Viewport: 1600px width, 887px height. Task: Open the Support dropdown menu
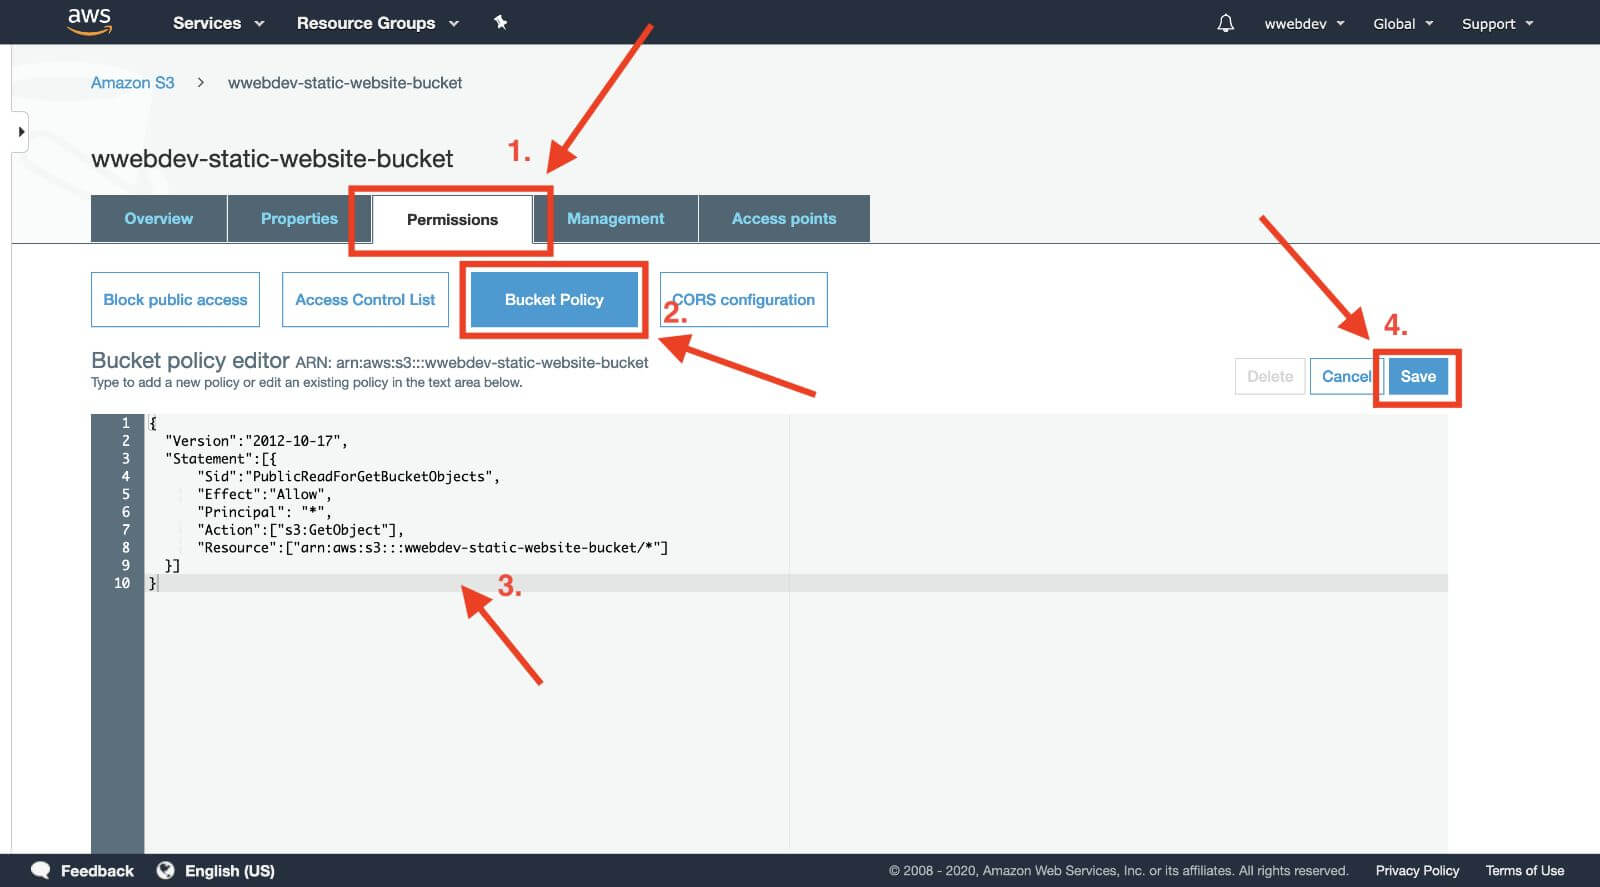tap(1497, 24)
